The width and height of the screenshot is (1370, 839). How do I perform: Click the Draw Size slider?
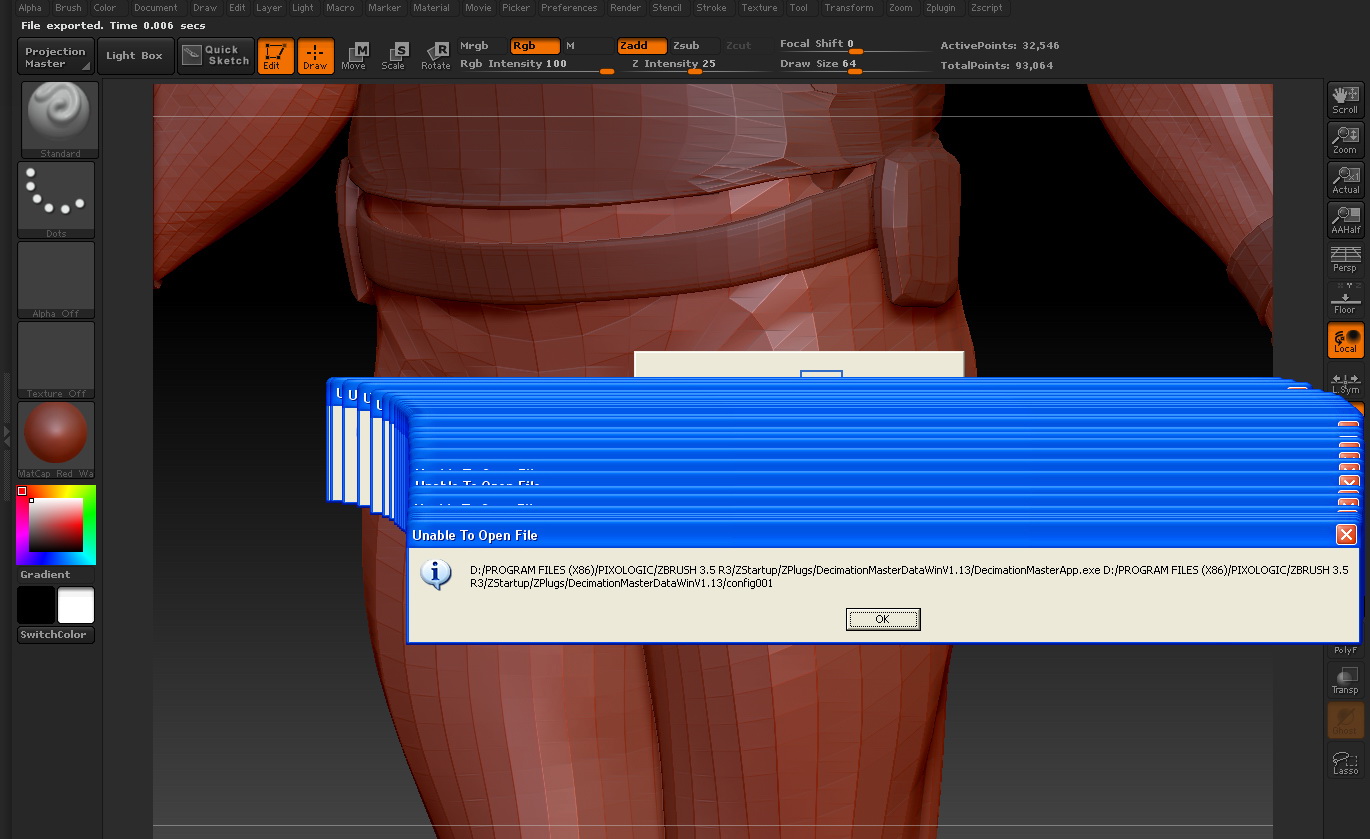[x=854, y=65]
